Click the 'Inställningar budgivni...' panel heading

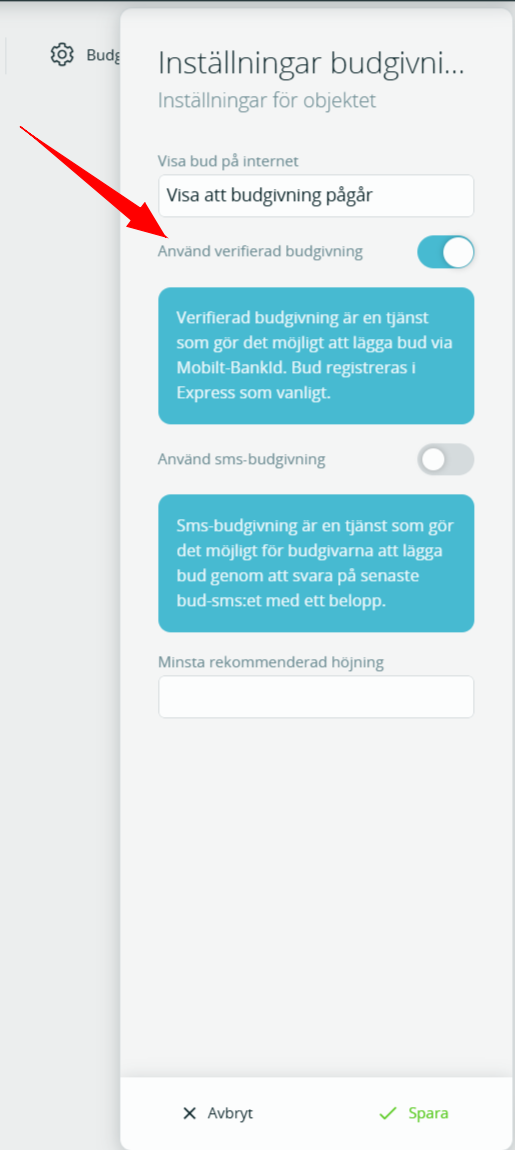312,63
